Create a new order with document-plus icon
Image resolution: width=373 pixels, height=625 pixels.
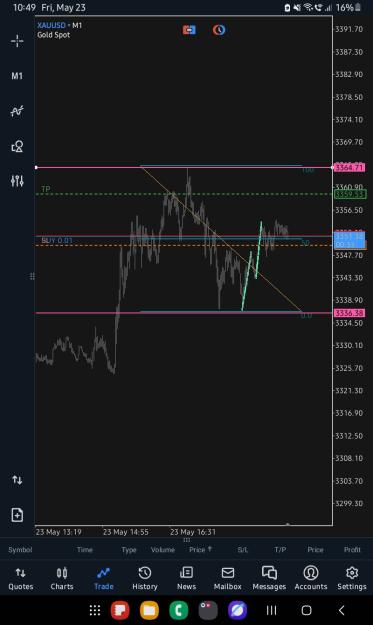pyautogui.click(x=17, y=515)
